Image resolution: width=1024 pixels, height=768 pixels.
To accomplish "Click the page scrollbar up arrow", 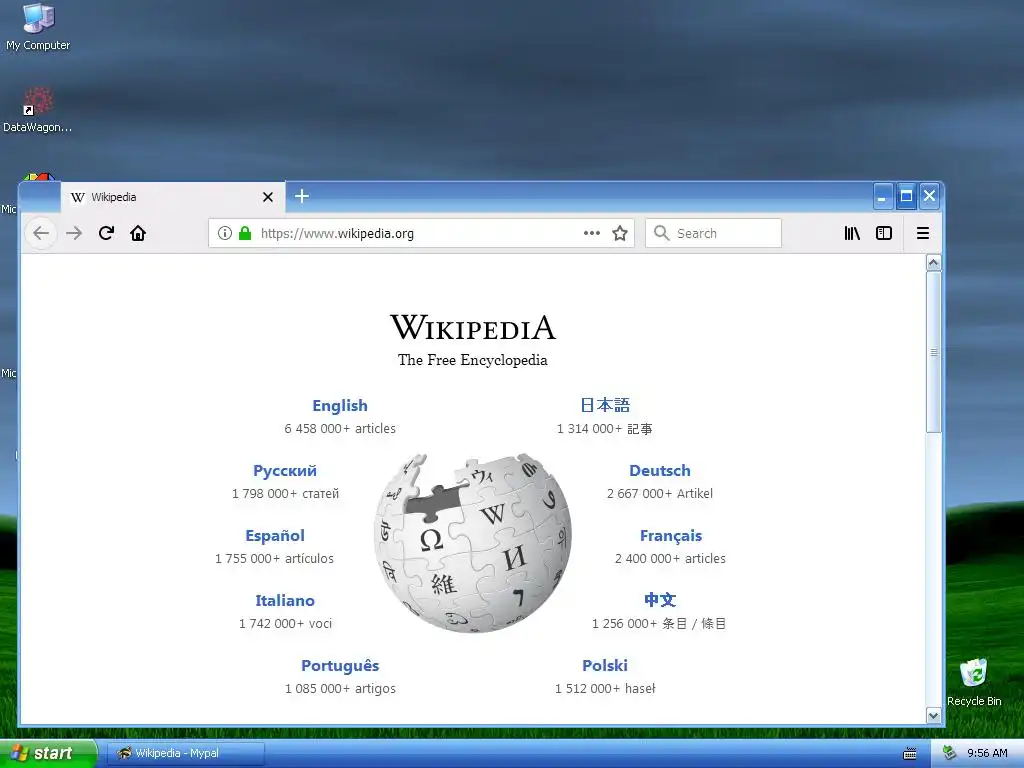I will (x=934, y=263).
